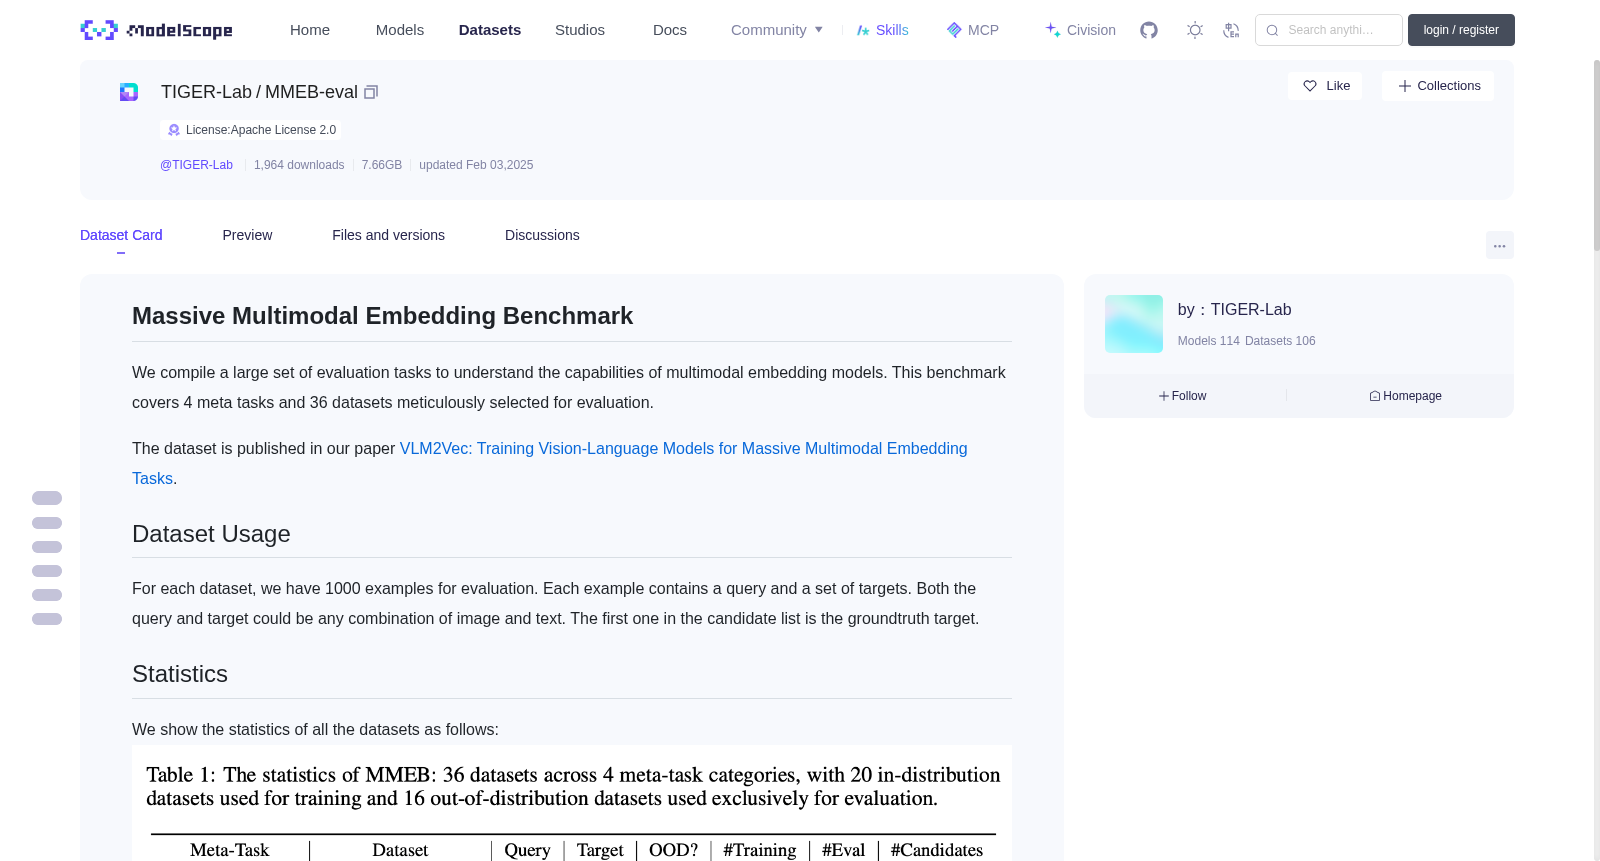Image resolution: width=1600 pixels, height=861 pixels.
Task: Follow the TIGER-Lab organization
Action: [1182, 396]
